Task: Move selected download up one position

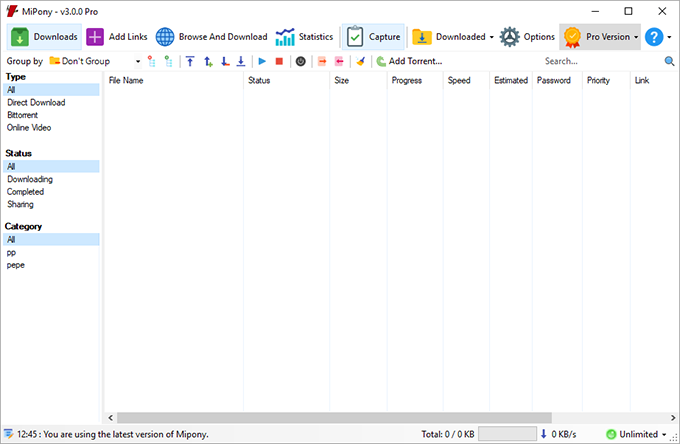Action: 208,61
